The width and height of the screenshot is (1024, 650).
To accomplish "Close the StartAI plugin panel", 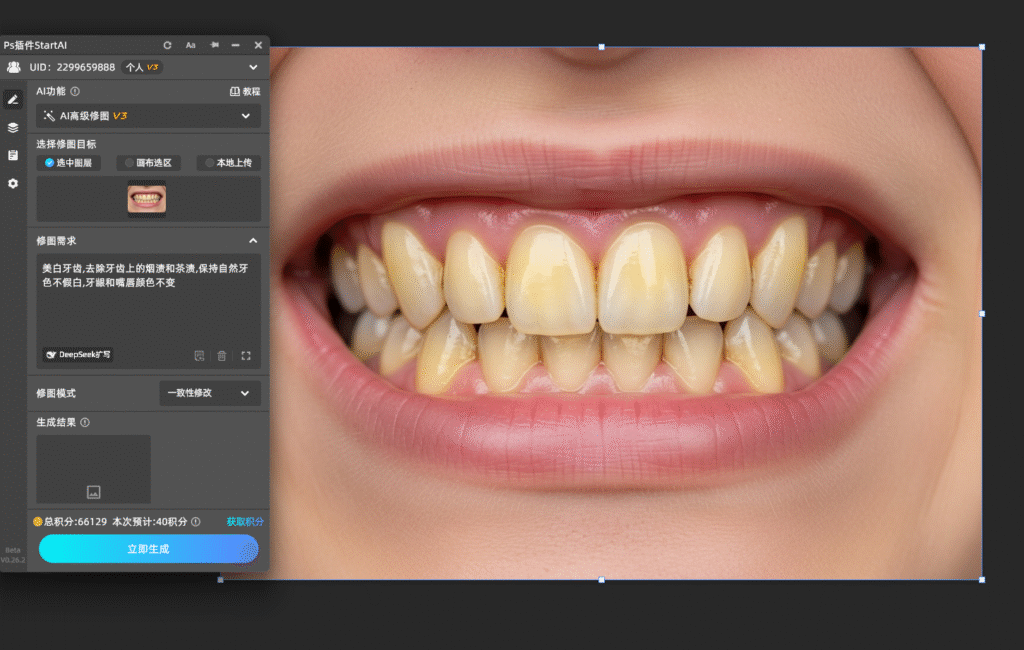I will point(259,45).
